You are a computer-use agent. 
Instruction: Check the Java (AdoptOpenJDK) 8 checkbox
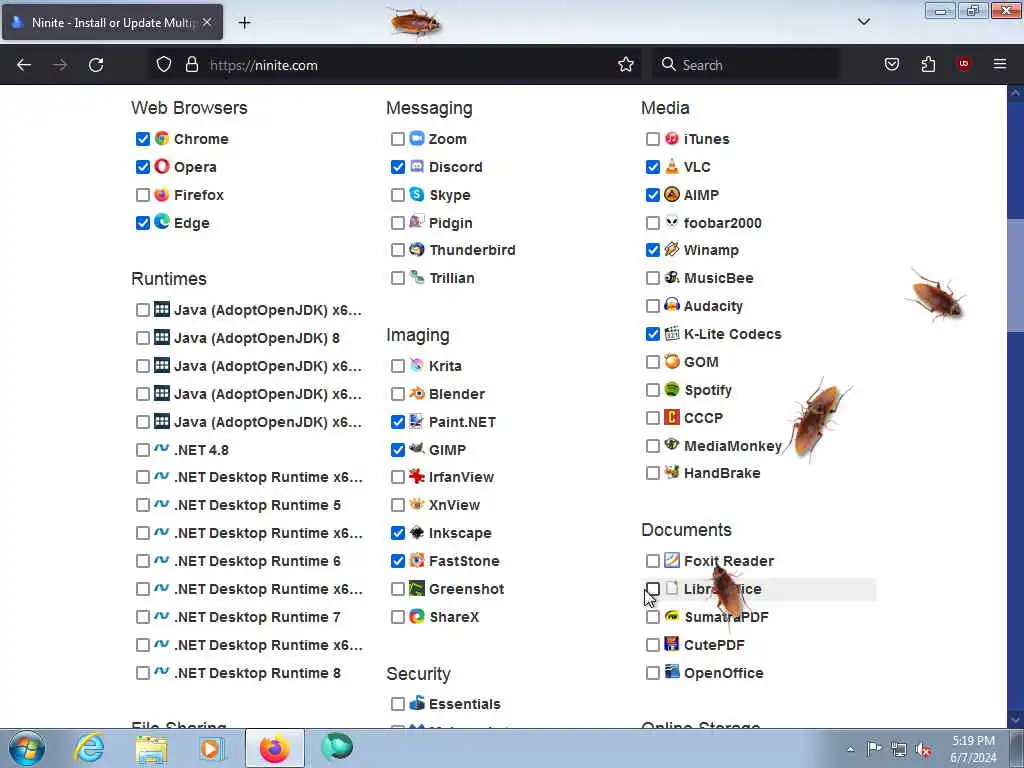tap(142, 338)
